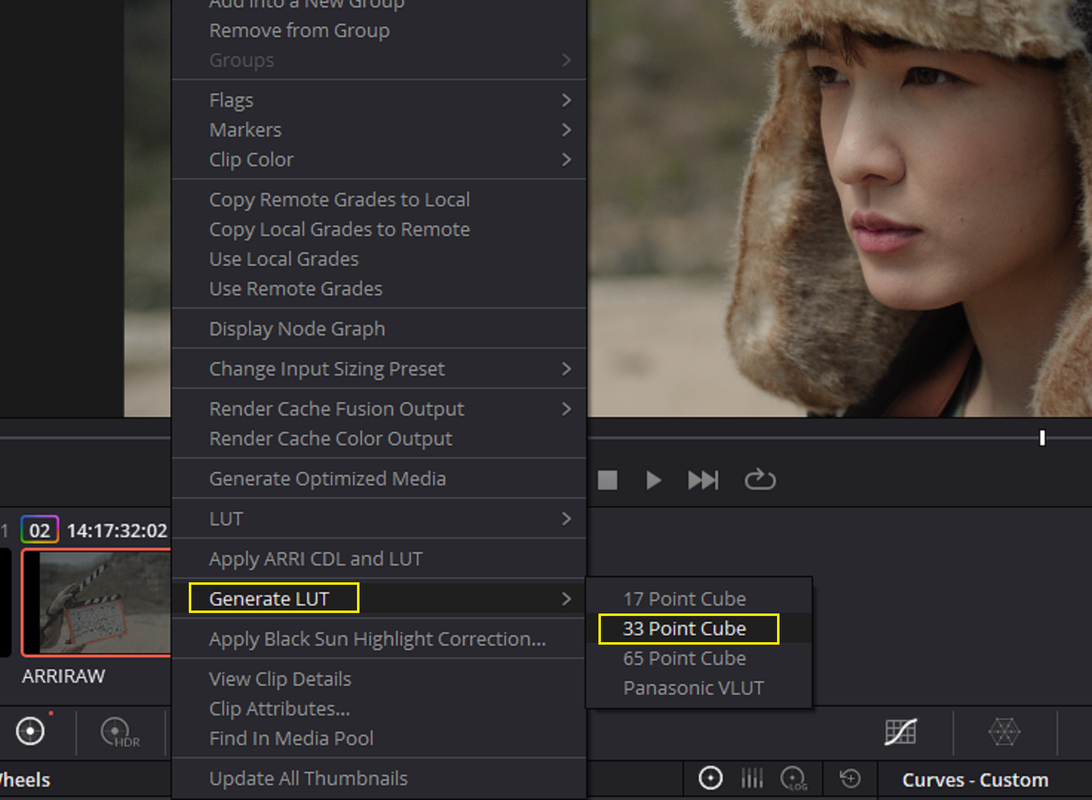Choose Generate LUT from context menu
1092x800 pixels.
pos(379,599)
